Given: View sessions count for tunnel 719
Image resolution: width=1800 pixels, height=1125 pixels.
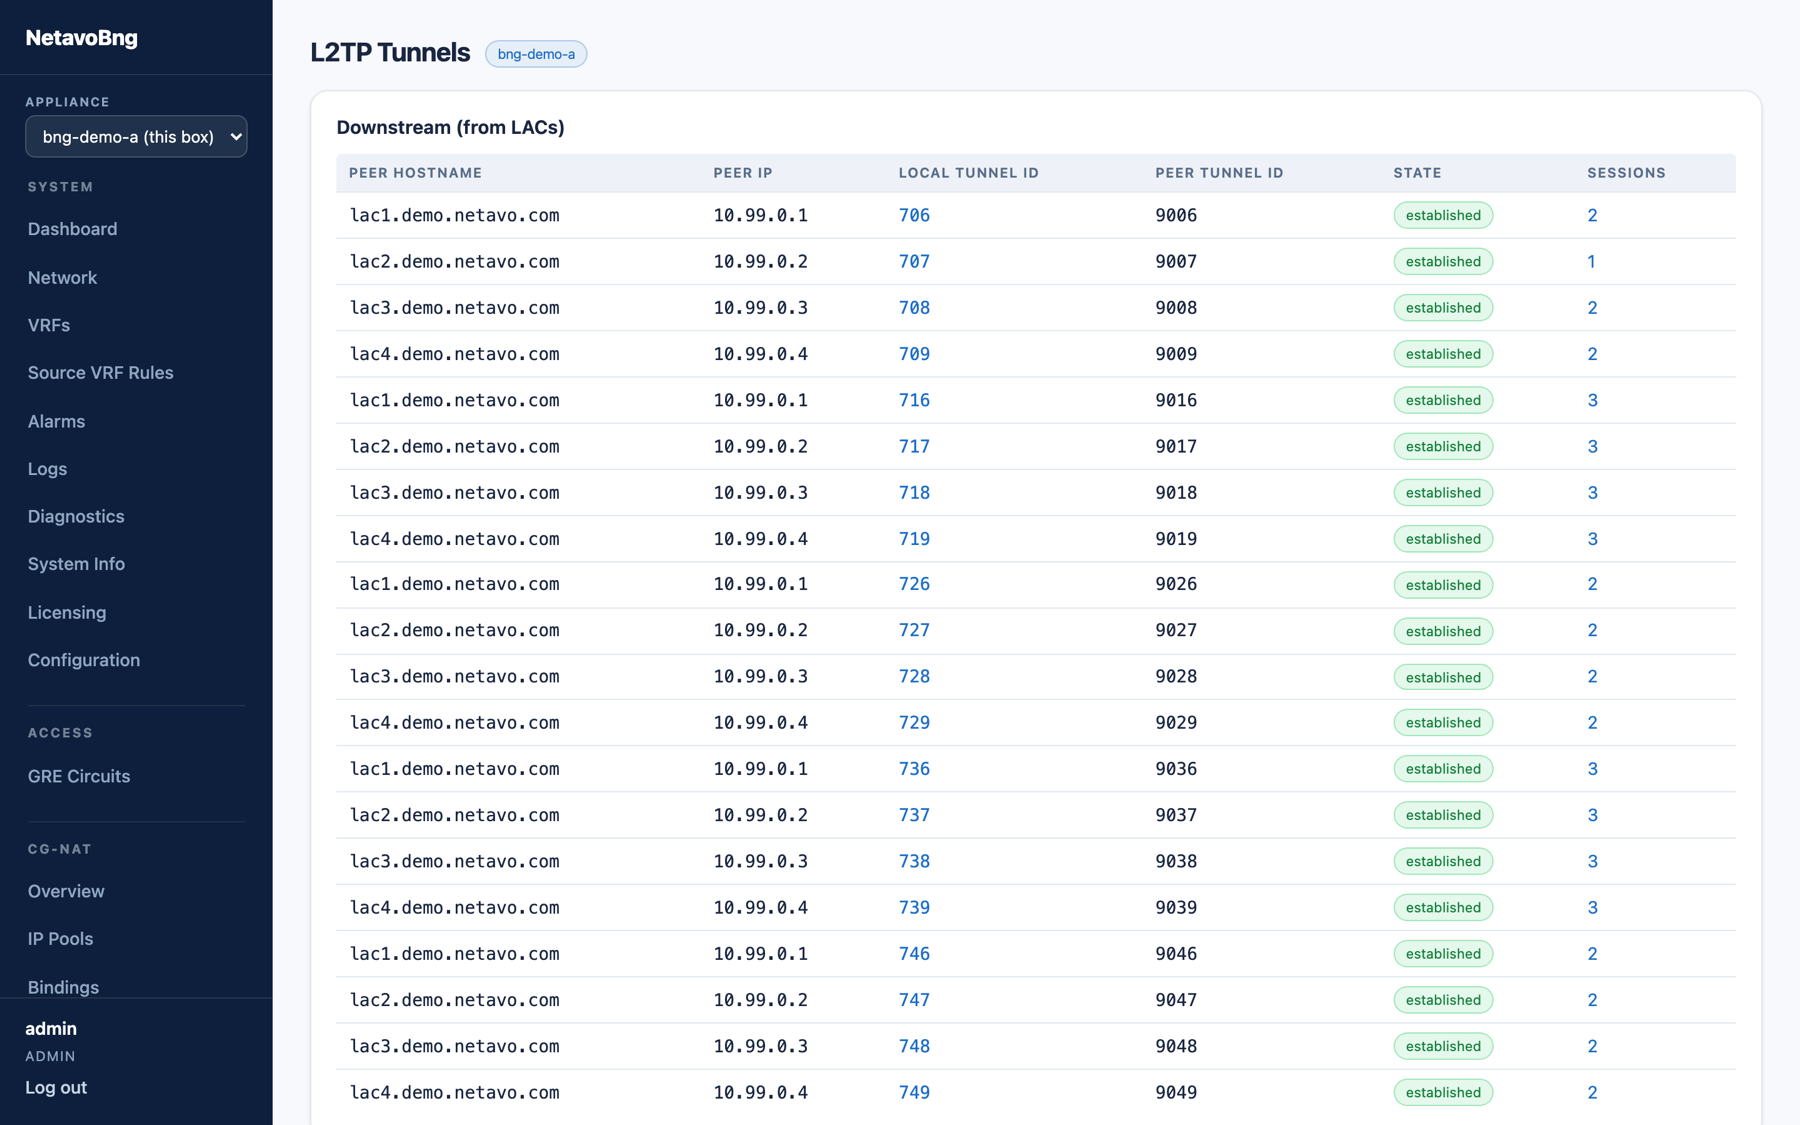Looking at the screenshot, I should 1592,539.
